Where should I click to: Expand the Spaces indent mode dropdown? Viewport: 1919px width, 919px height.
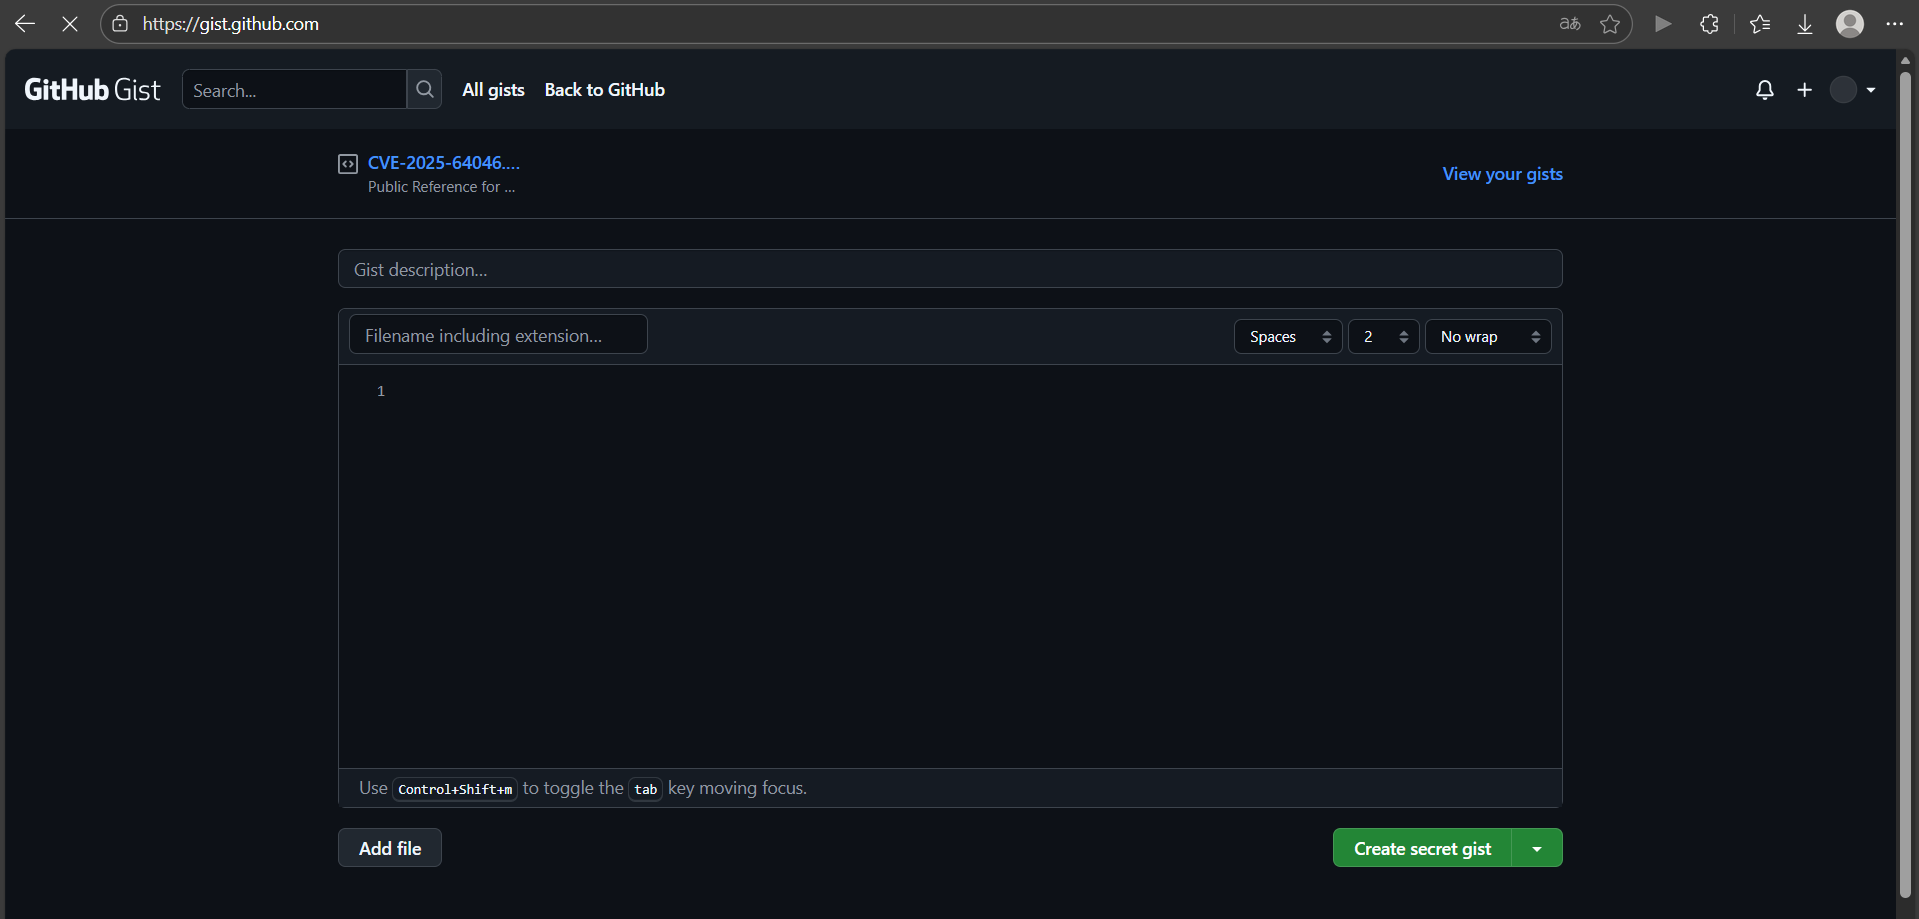coord(1288,337)
